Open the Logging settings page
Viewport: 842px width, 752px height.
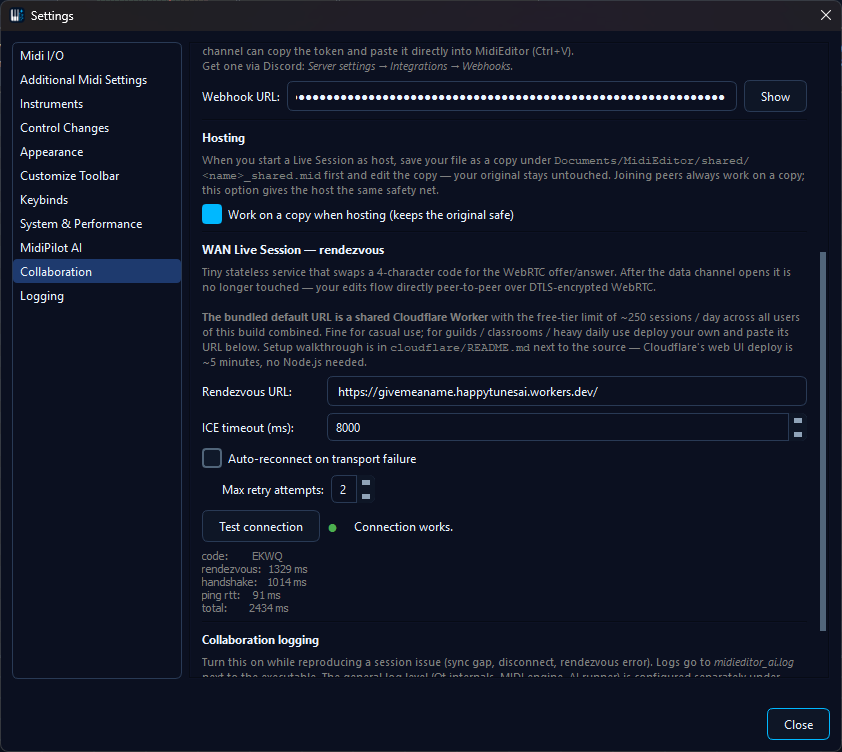point(97,296)
